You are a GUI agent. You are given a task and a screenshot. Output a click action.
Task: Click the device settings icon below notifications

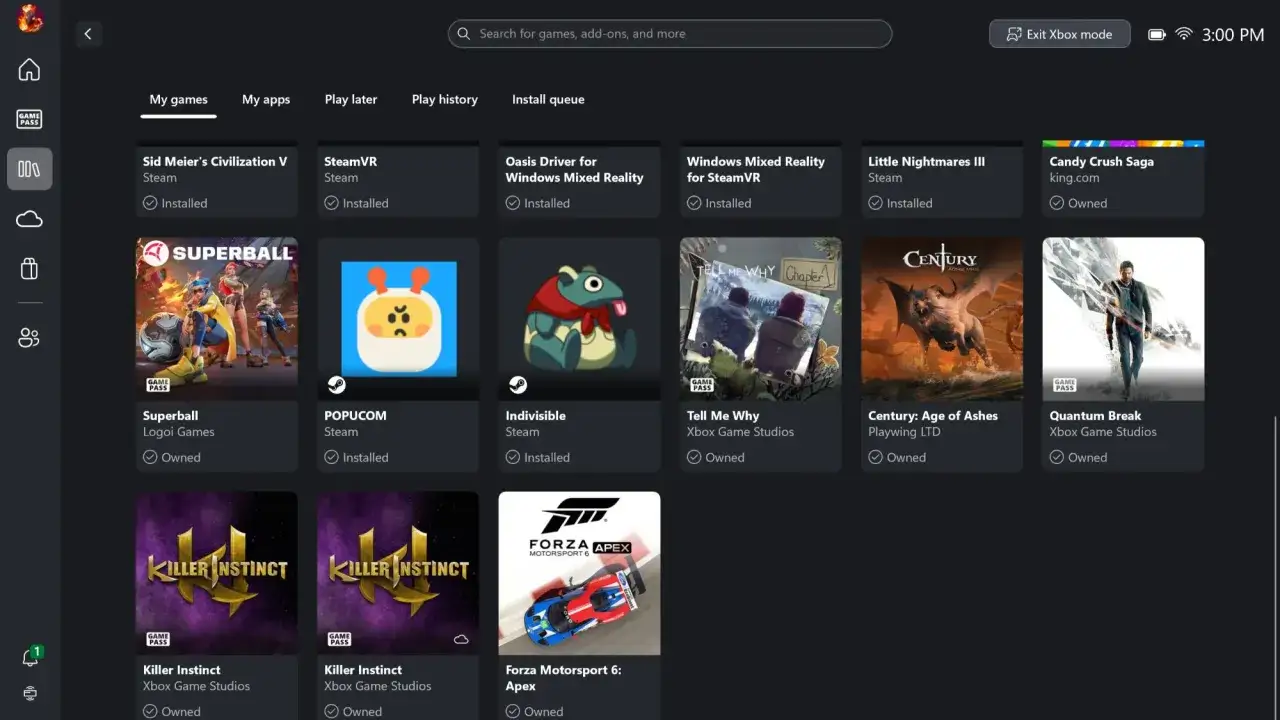pos(30,693)
